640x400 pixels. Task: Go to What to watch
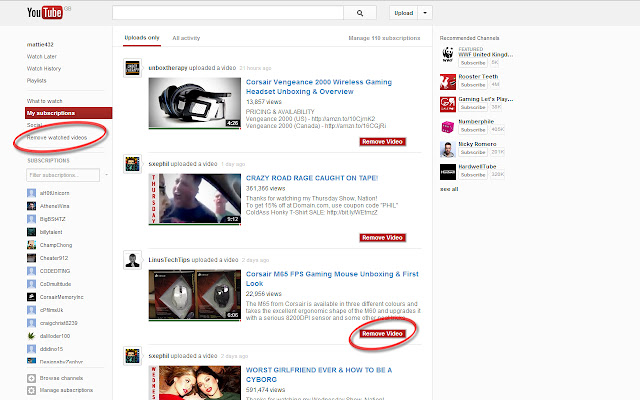(x=44, y=101)
